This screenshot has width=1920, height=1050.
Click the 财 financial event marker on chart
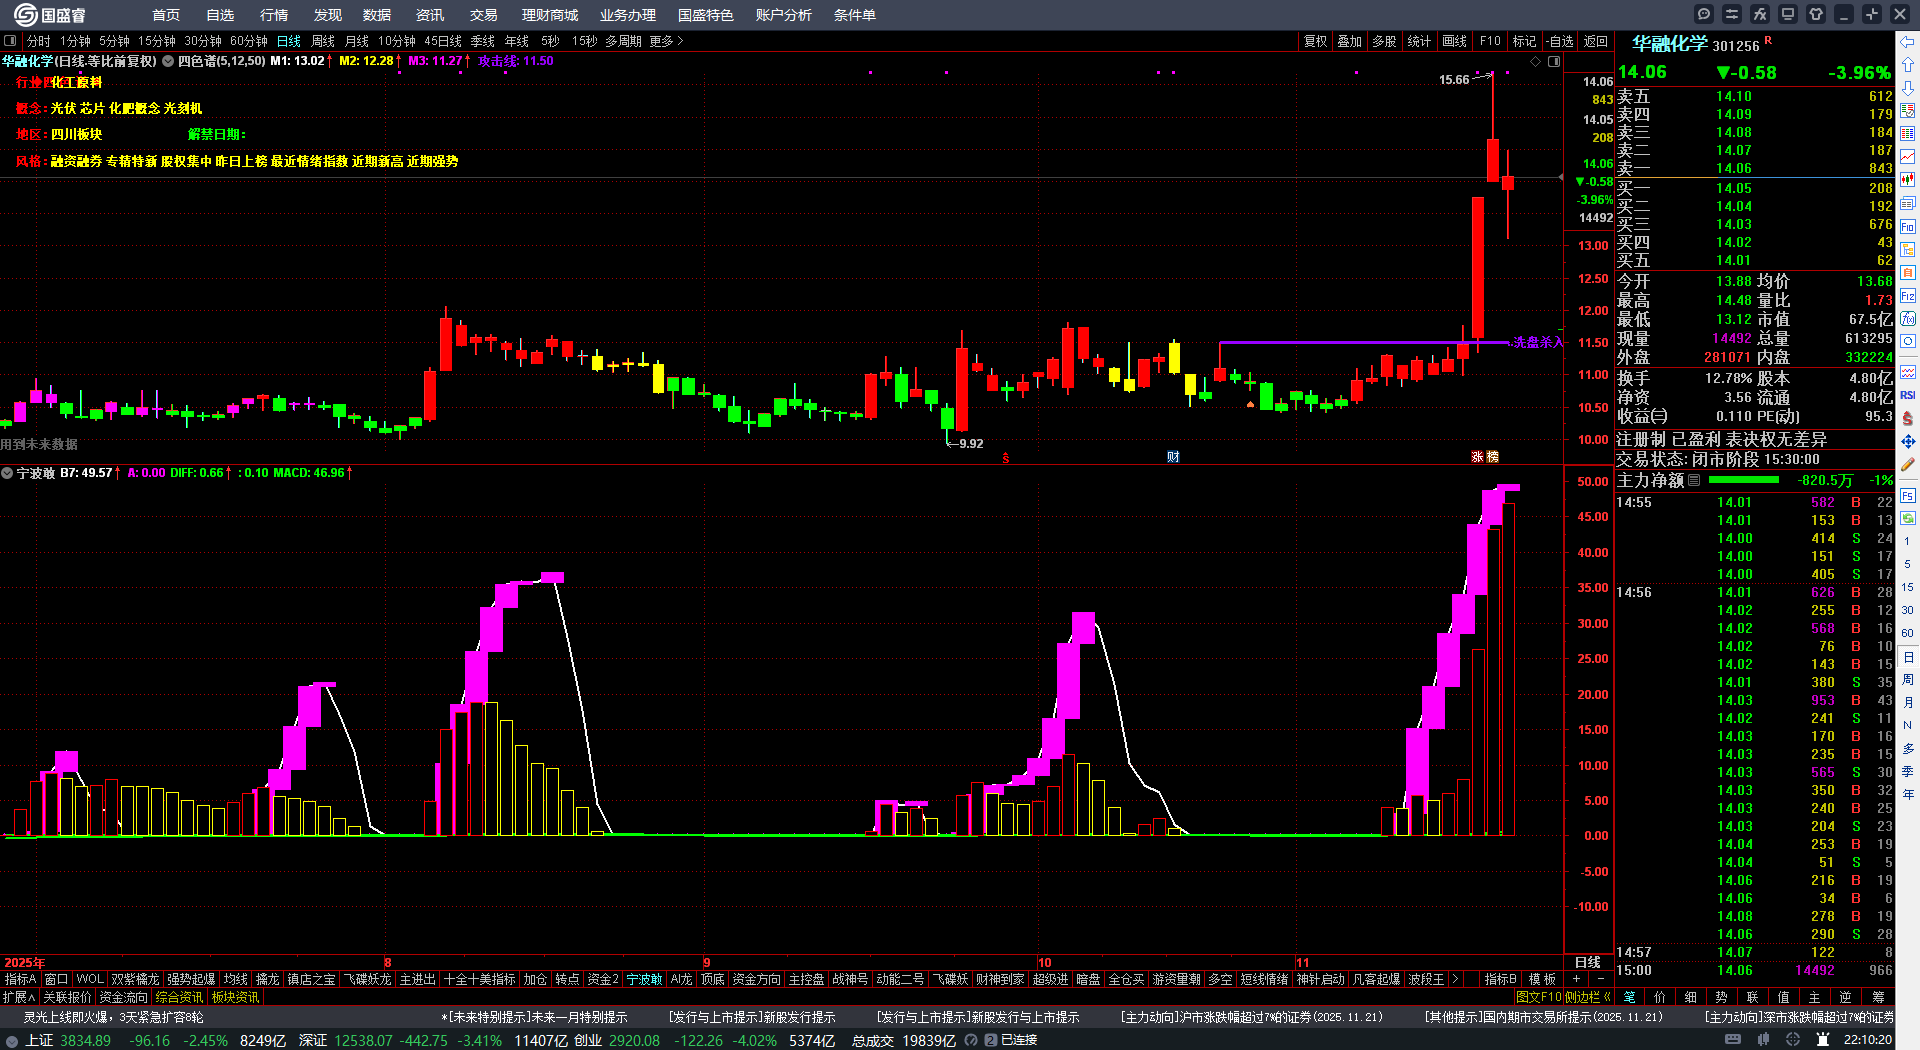tap(1173, 457)
